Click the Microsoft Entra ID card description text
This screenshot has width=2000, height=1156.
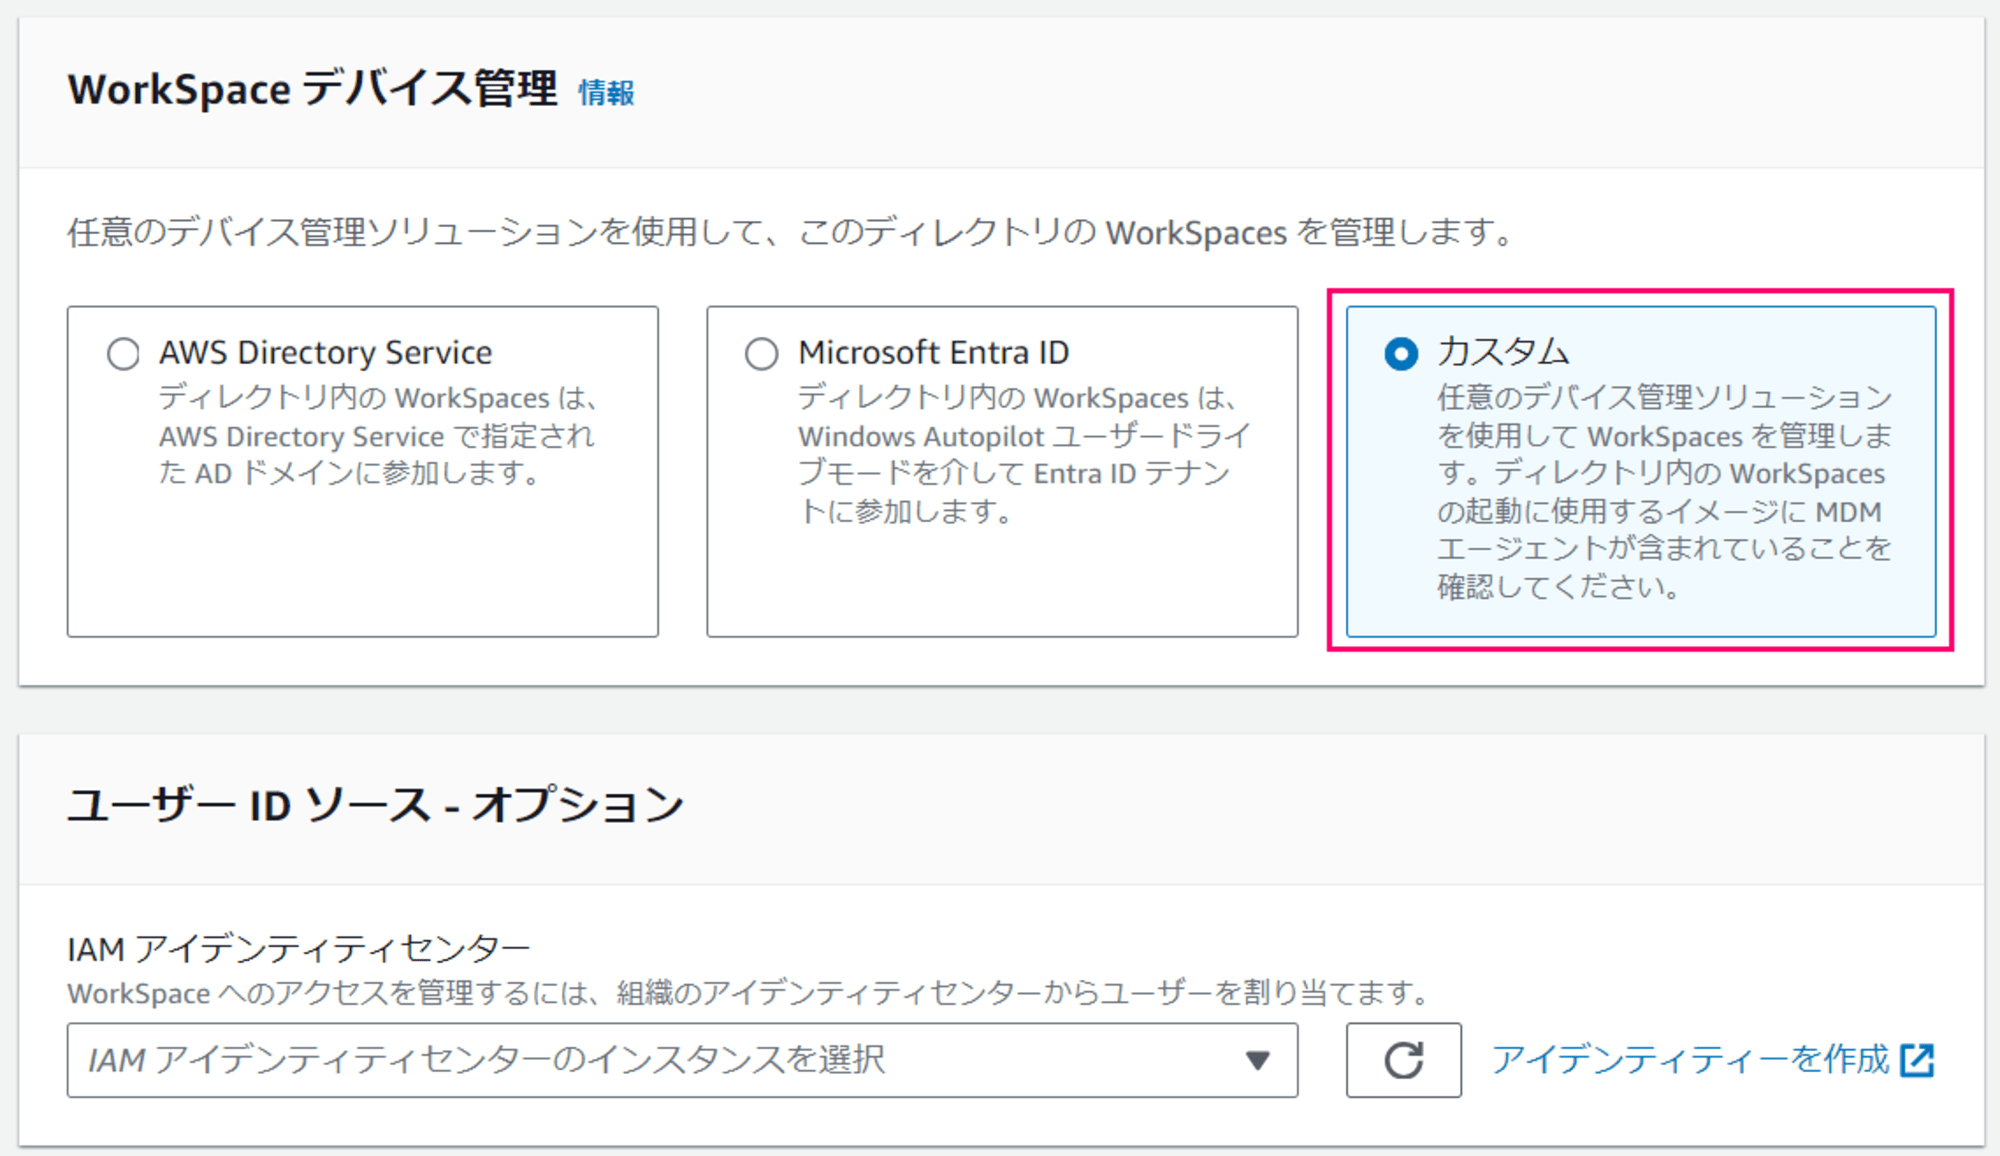[1023, 455]
